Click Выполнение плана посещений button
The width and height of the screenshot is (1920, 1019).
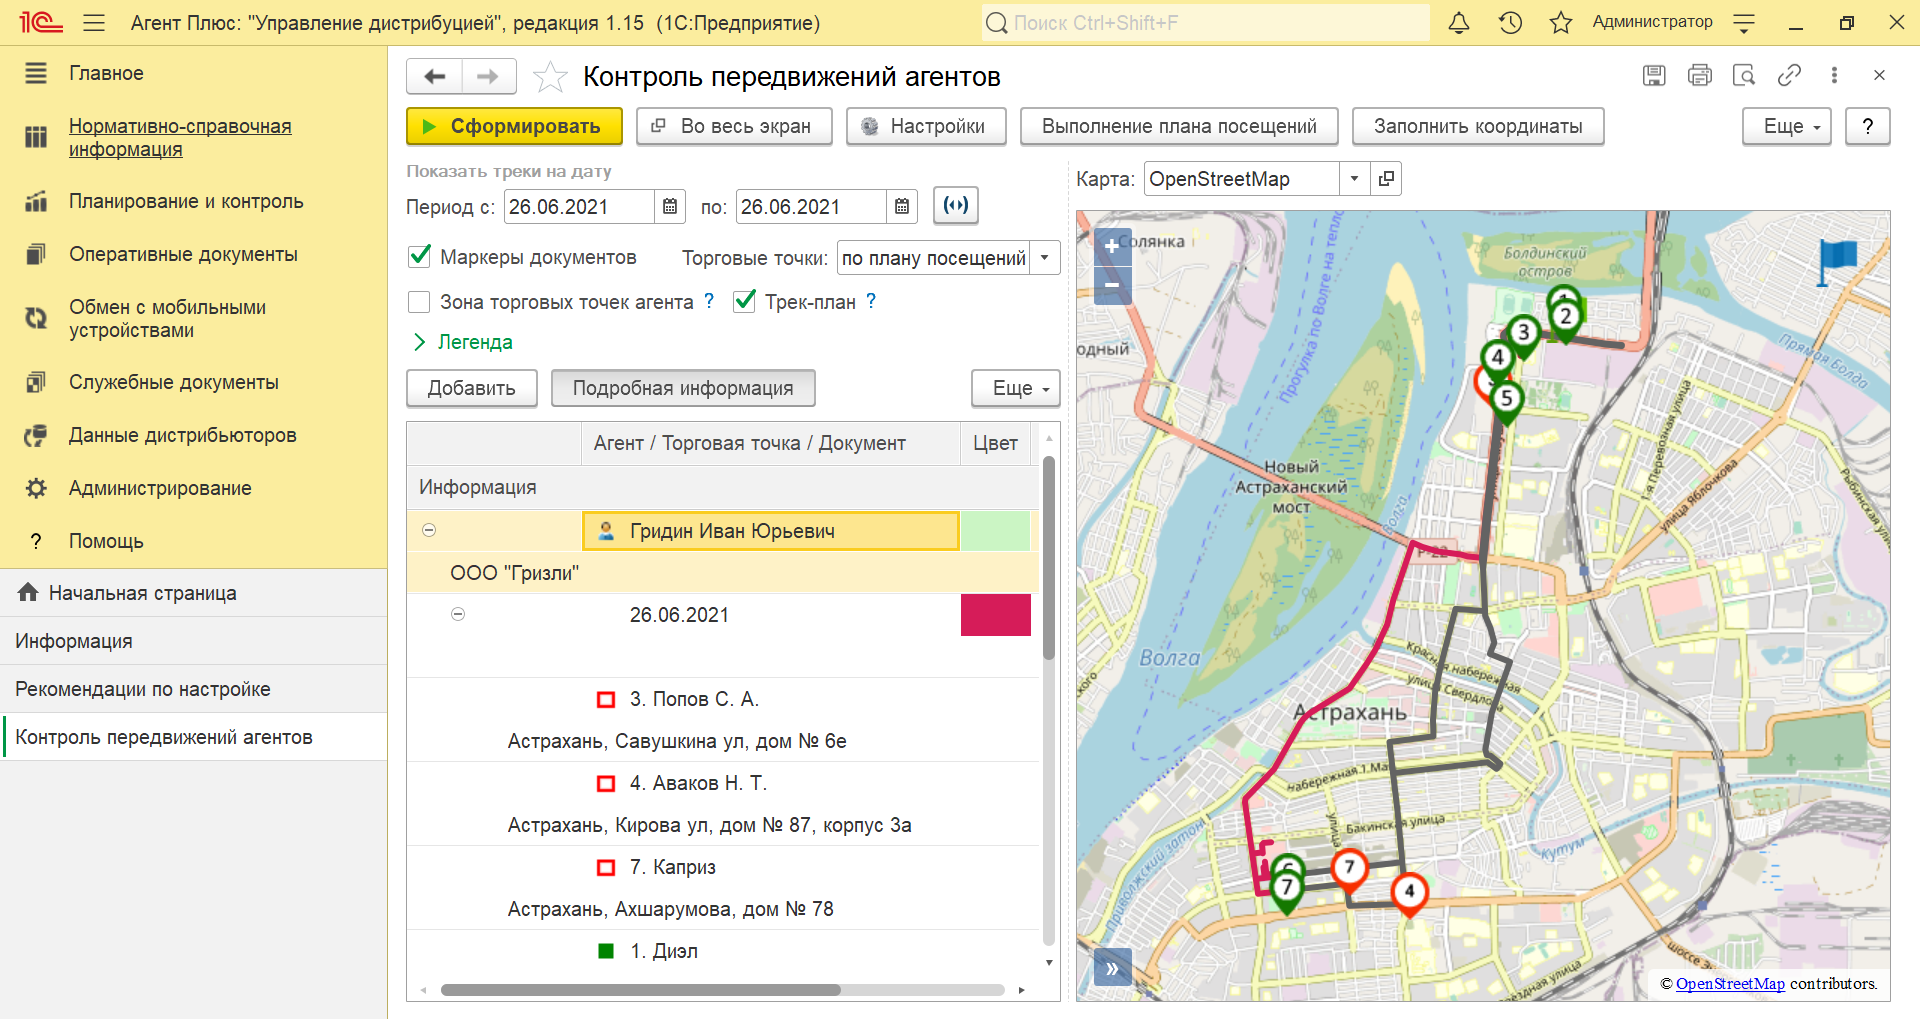click(x=1179, y=126)
